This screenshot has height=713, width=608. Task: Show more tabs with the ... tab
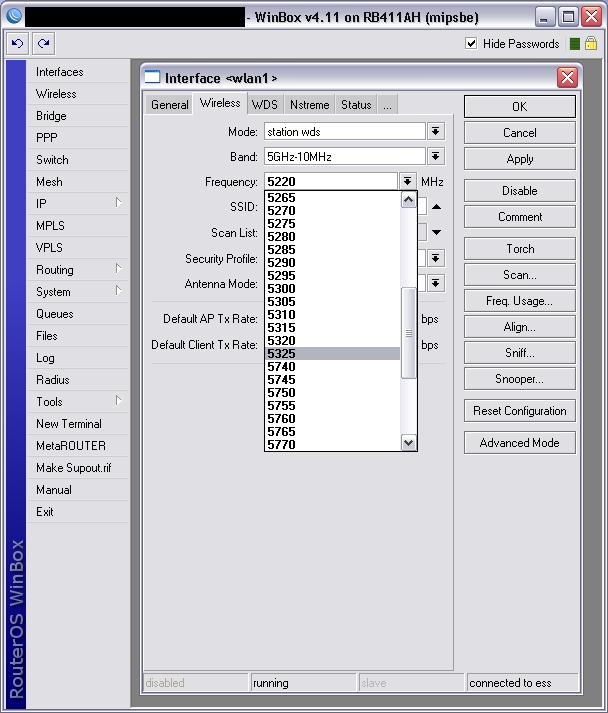[x=387, y=105]
